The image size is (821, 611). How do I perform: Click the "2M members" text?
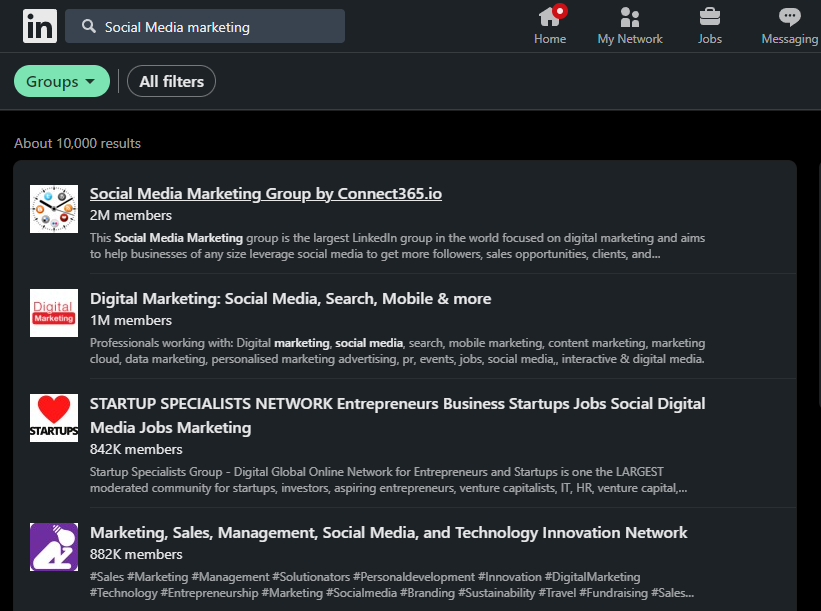[130, 215]
